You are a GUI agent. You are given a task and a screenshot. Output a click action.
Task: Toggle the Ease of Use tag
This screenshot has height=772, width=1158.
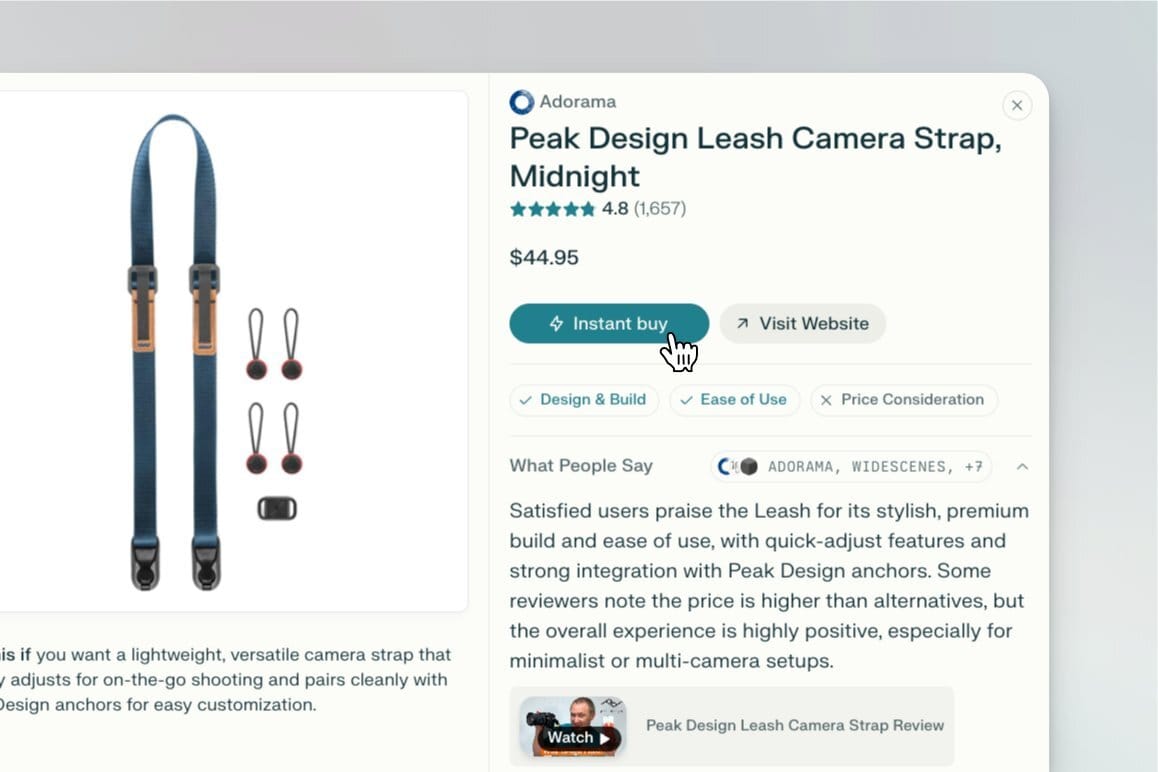(734, 400)
